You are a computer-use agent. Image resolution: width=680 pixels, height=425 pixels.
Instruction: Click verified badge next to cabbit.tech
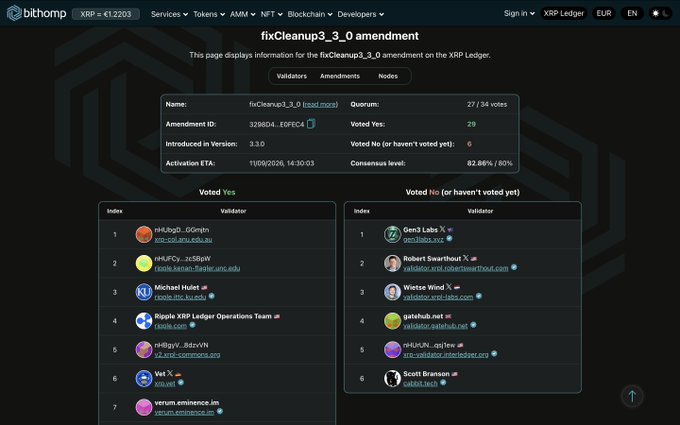[x=443, y=382]
